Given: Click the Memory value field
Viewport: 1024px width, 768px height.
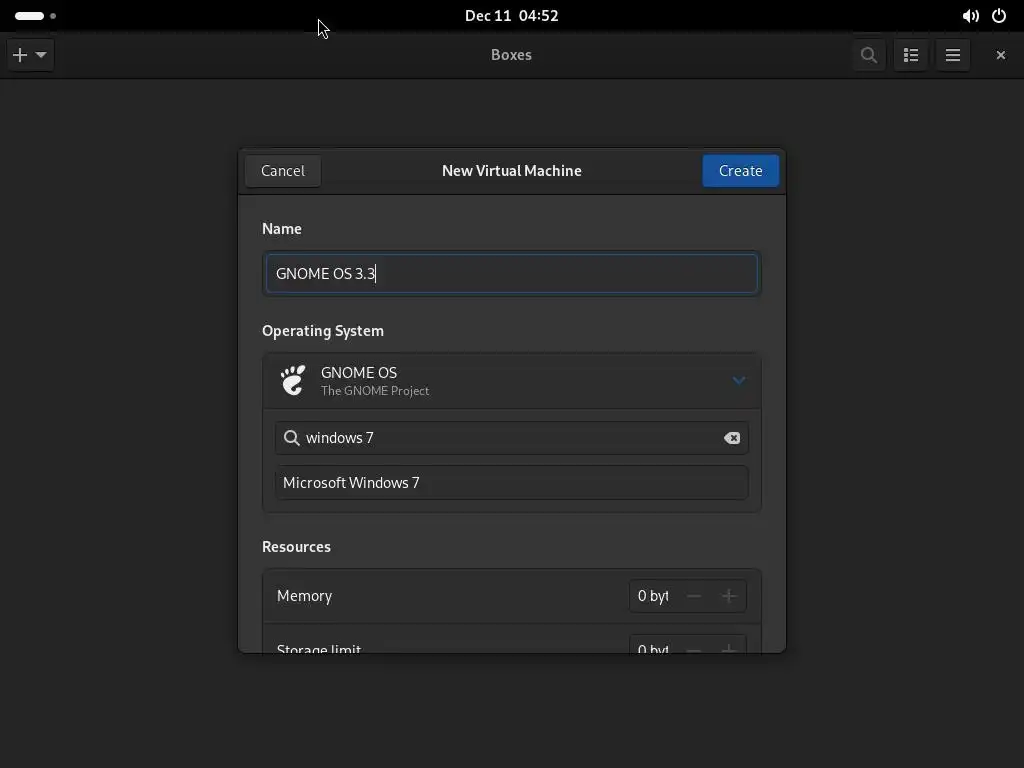Looking at the screenshot, I should [x=653, y=596].
